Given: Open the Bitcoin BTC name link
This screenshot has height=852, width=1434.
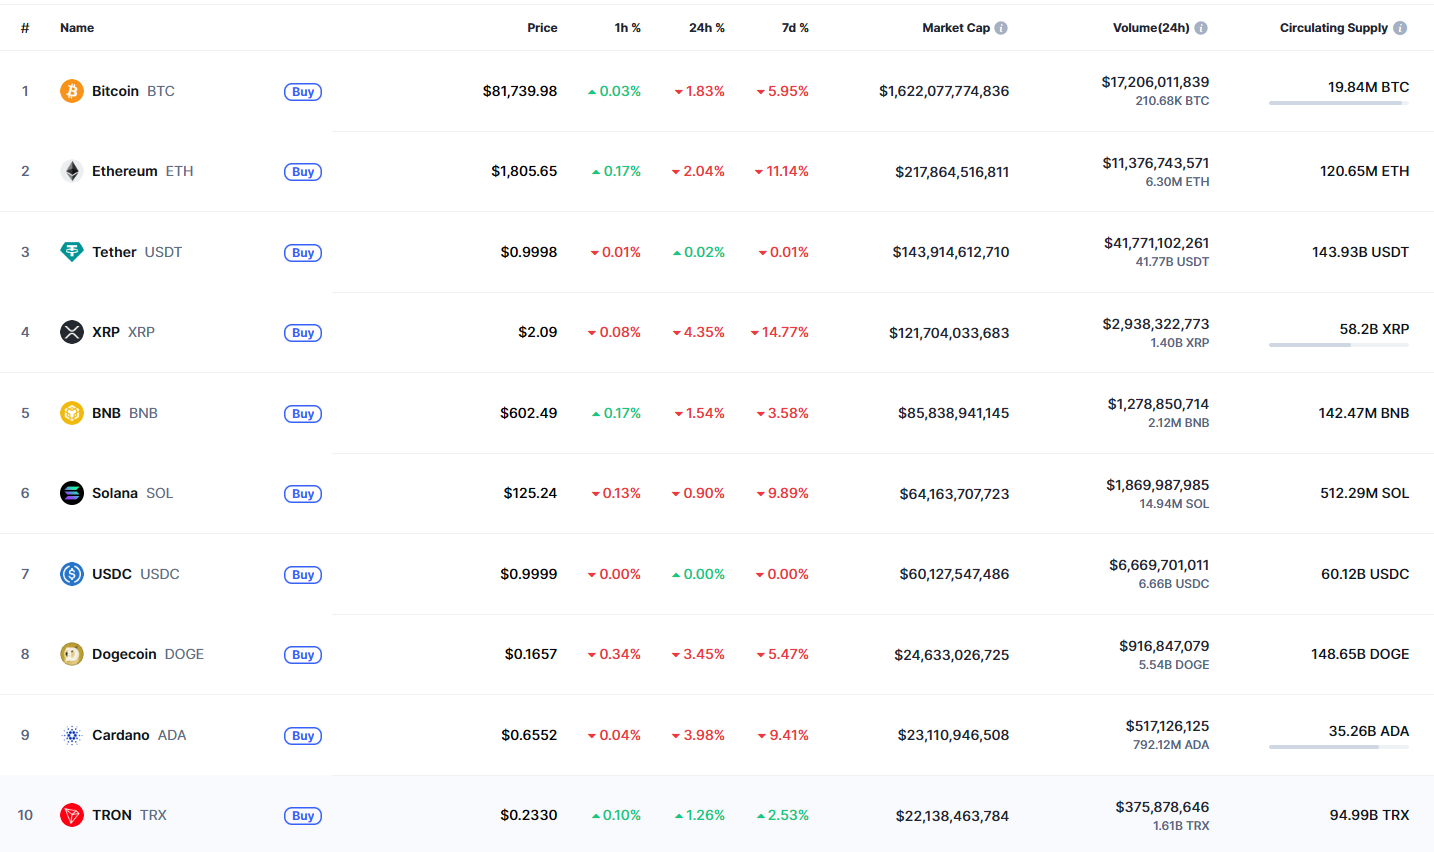Looking at the screenshot, I should pyautogui.click(x=133, y=91).
